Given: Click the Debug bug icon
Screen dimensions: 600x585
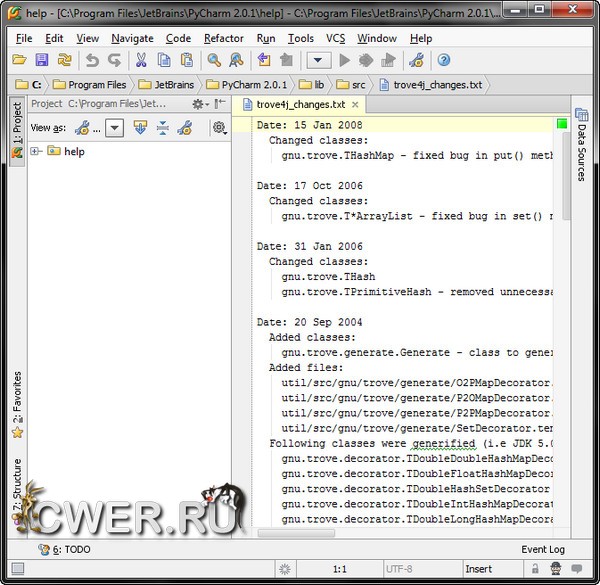Looking at the screenshot, I should 366,60.
